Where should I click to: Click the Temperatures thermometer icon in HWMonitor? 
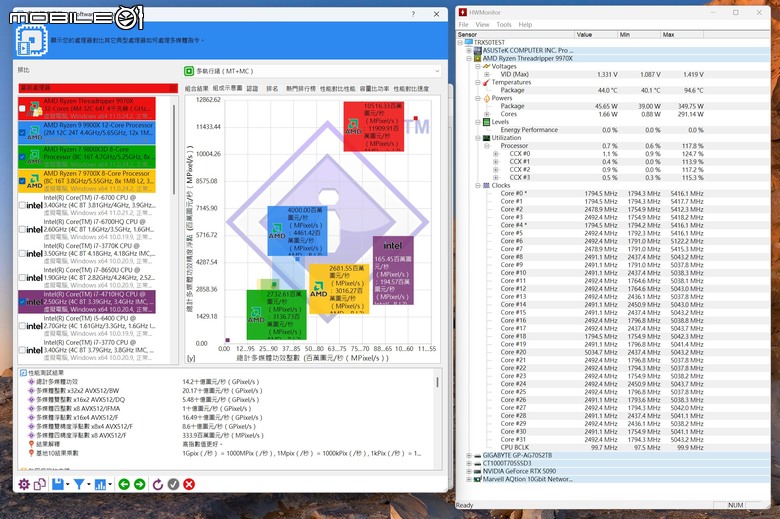[x=487, y=82]
